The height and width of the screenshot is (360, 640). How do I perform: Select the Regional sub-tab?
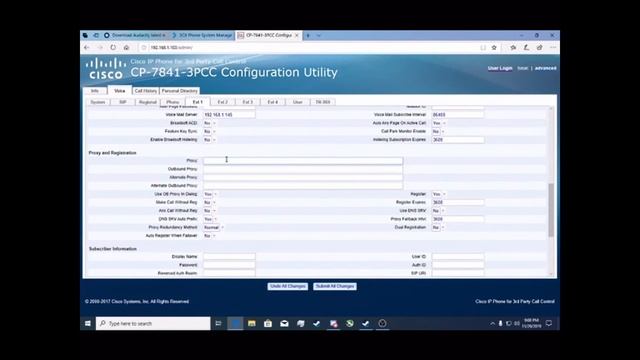tap(148, 102)
